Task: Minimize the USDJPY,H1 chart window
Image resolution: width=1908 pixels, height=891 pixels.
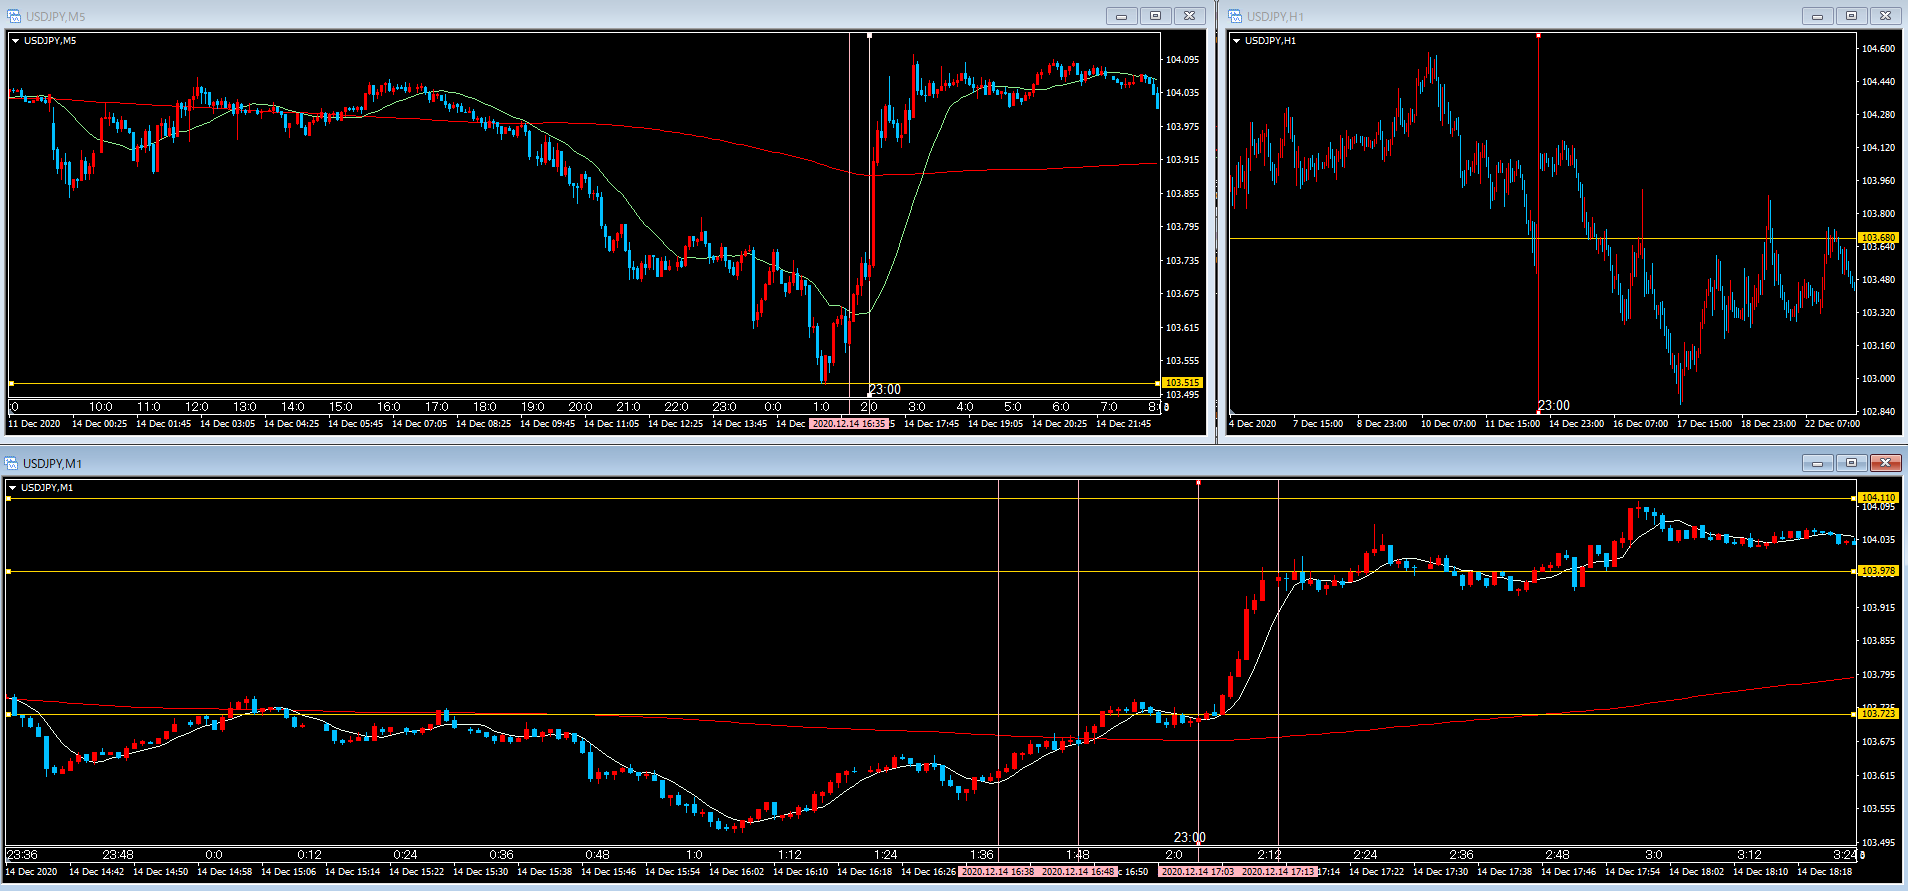Action: tap(1817, 16)
